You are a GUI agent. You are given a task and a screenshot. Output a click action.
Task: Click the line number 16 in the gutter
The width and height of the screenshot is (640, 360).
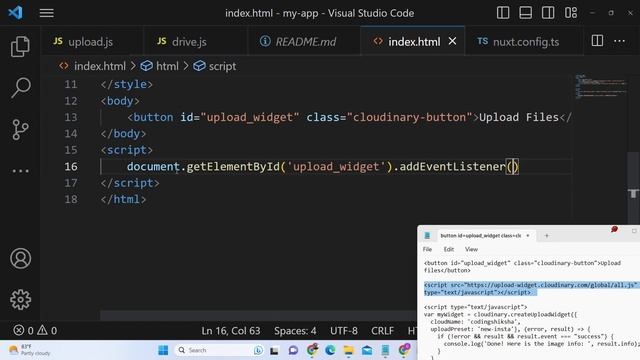(x=71, y=167)
